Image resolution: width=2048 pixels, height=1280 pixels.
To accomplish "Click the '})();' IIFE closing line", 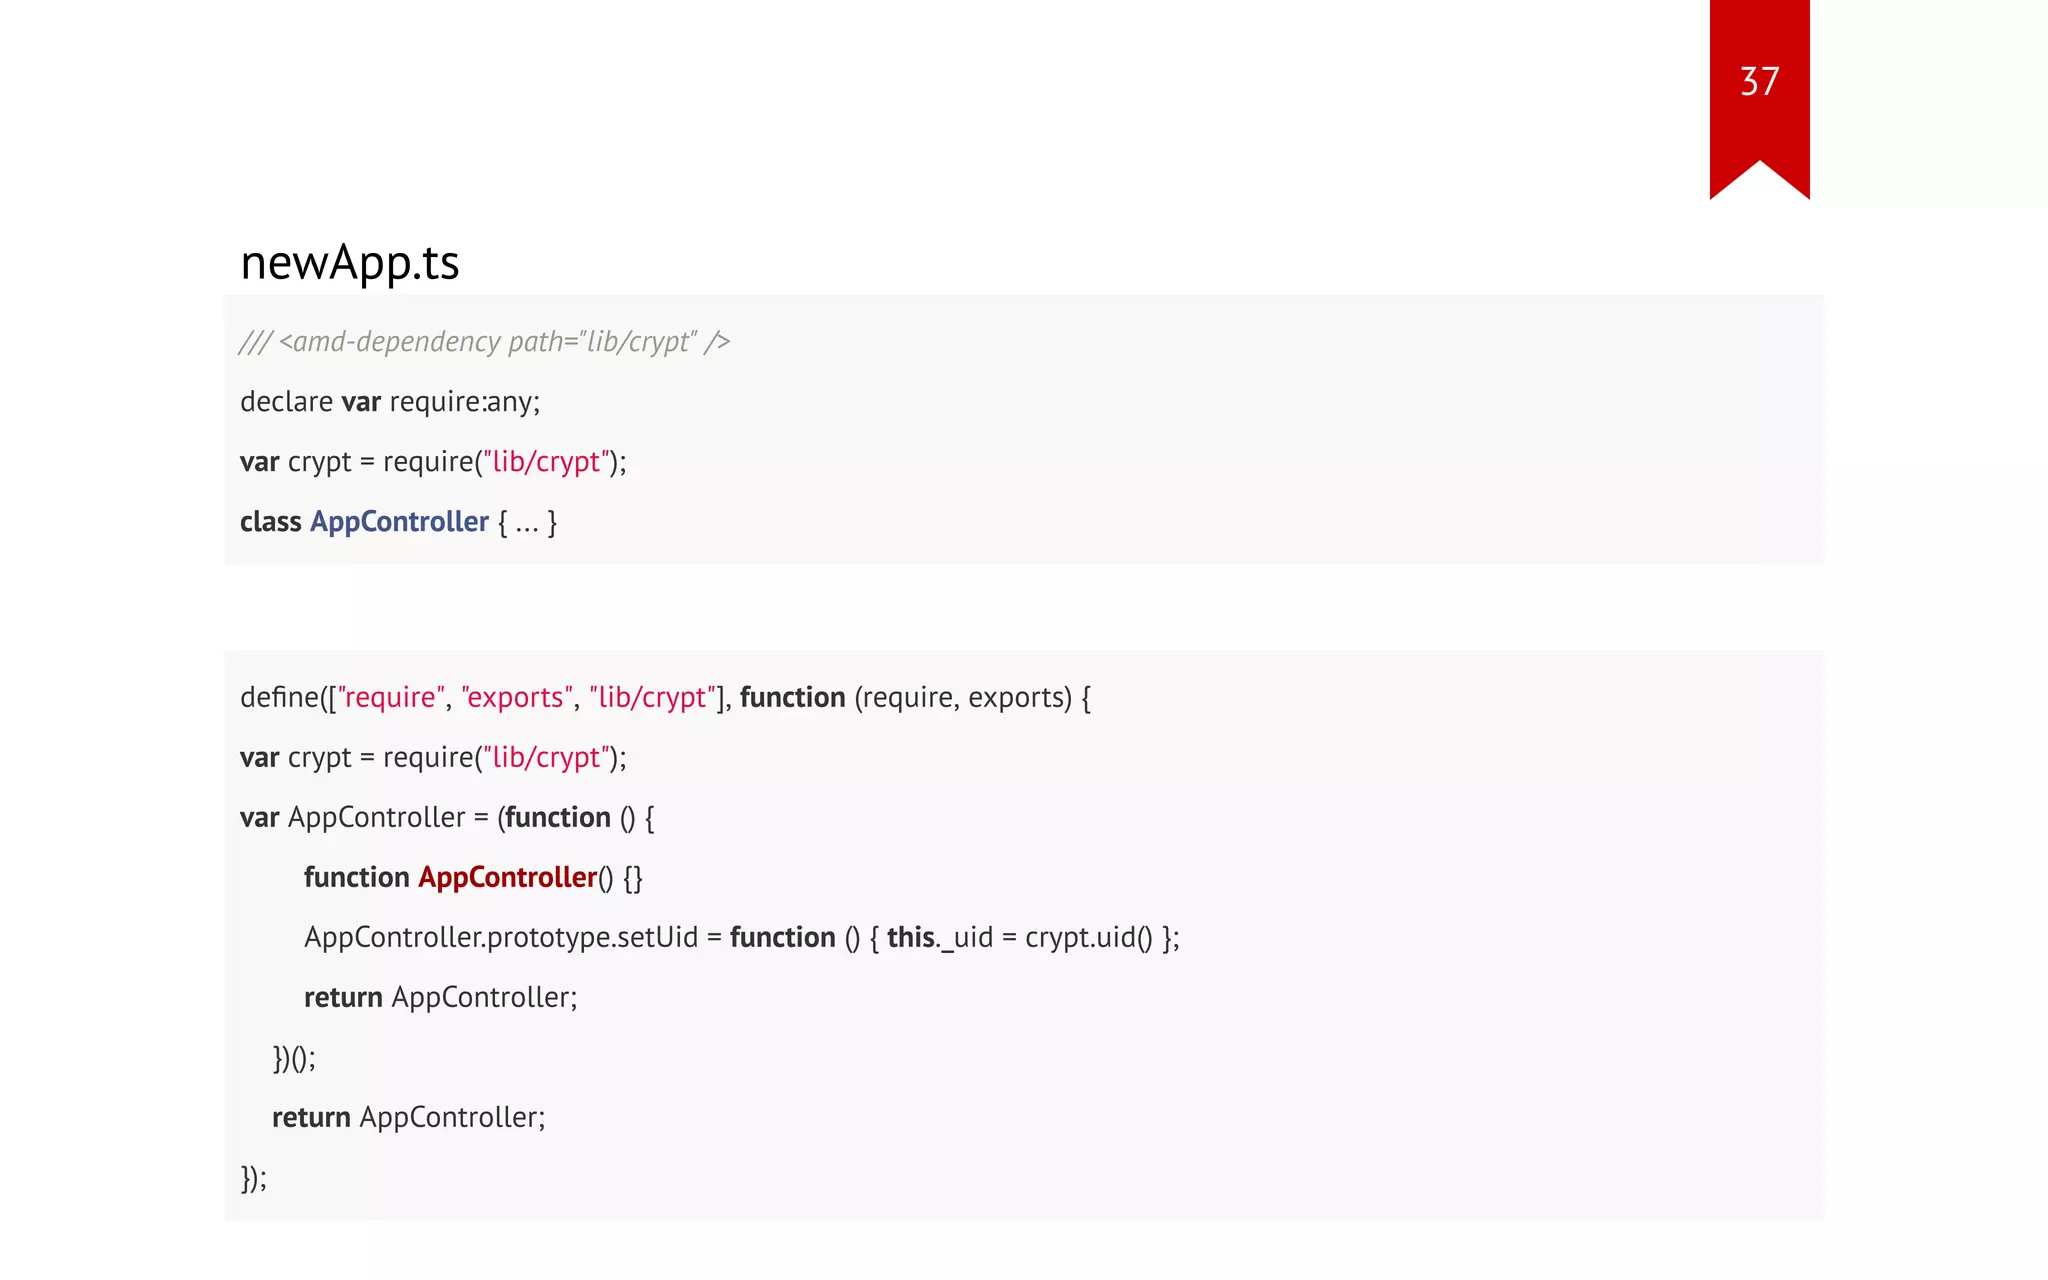I will pyautogui.click(x=294, y=1058).
